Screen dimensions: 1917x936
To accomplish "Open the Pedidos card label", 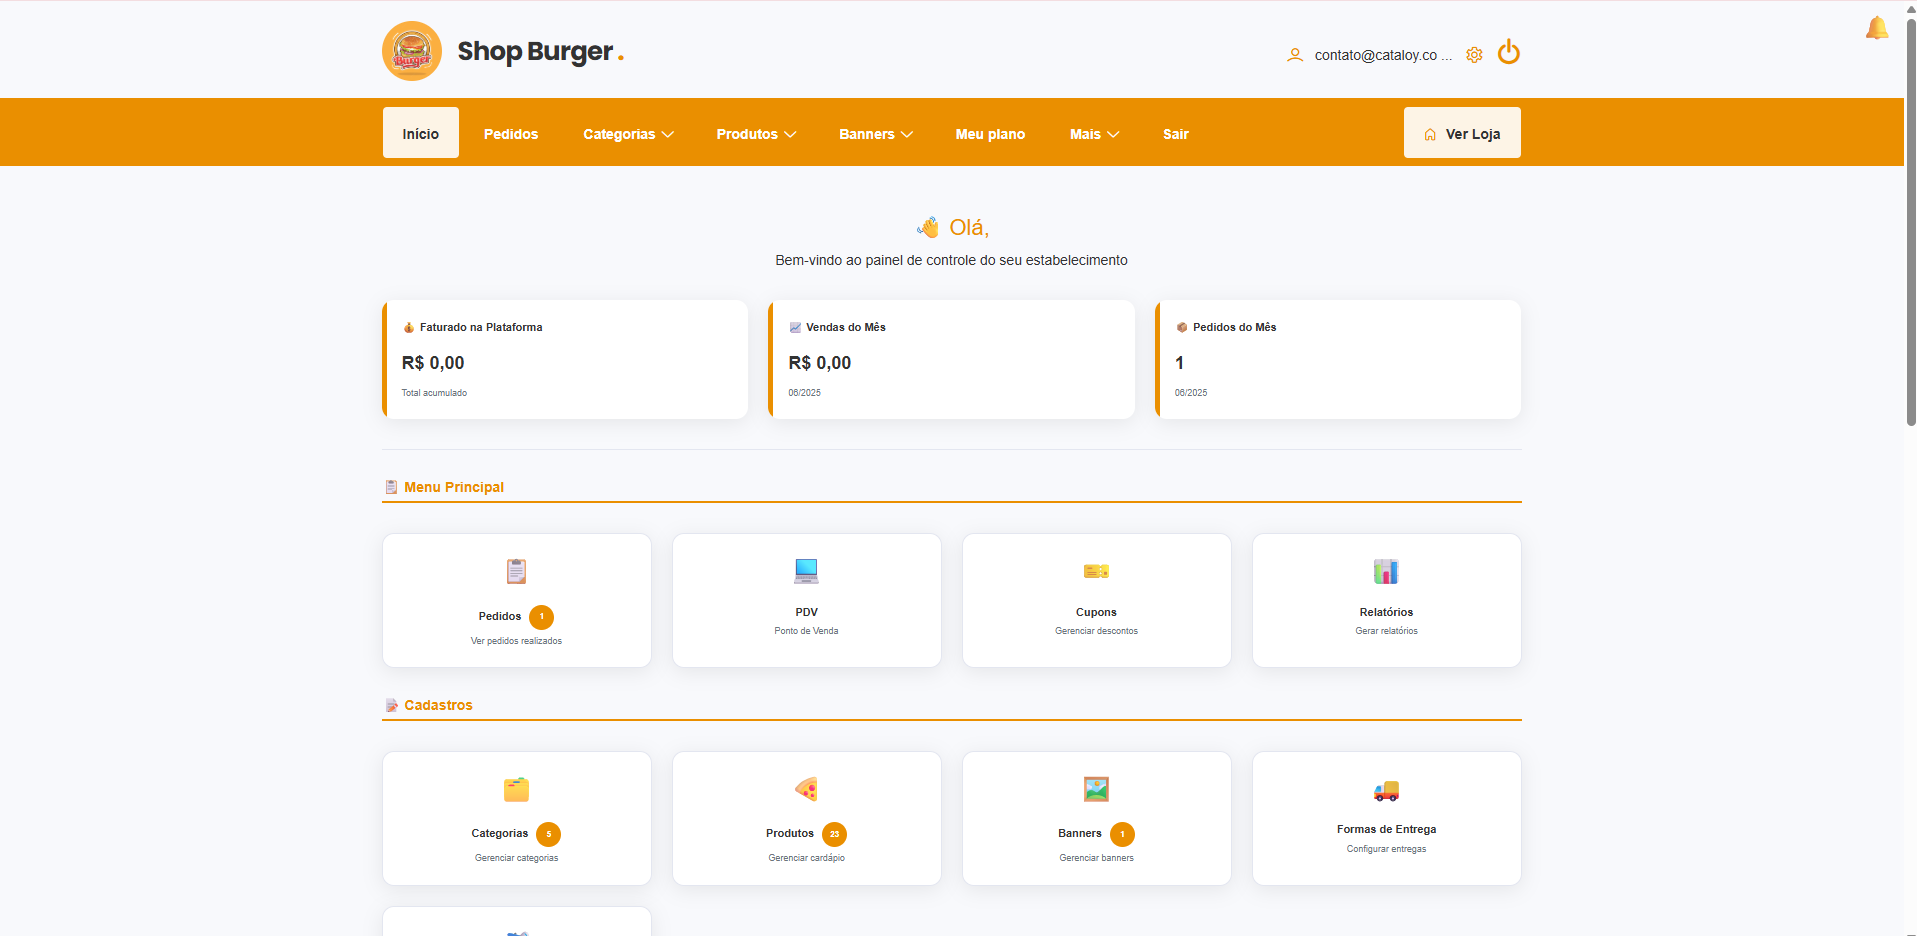I will [x=500, y=616].
